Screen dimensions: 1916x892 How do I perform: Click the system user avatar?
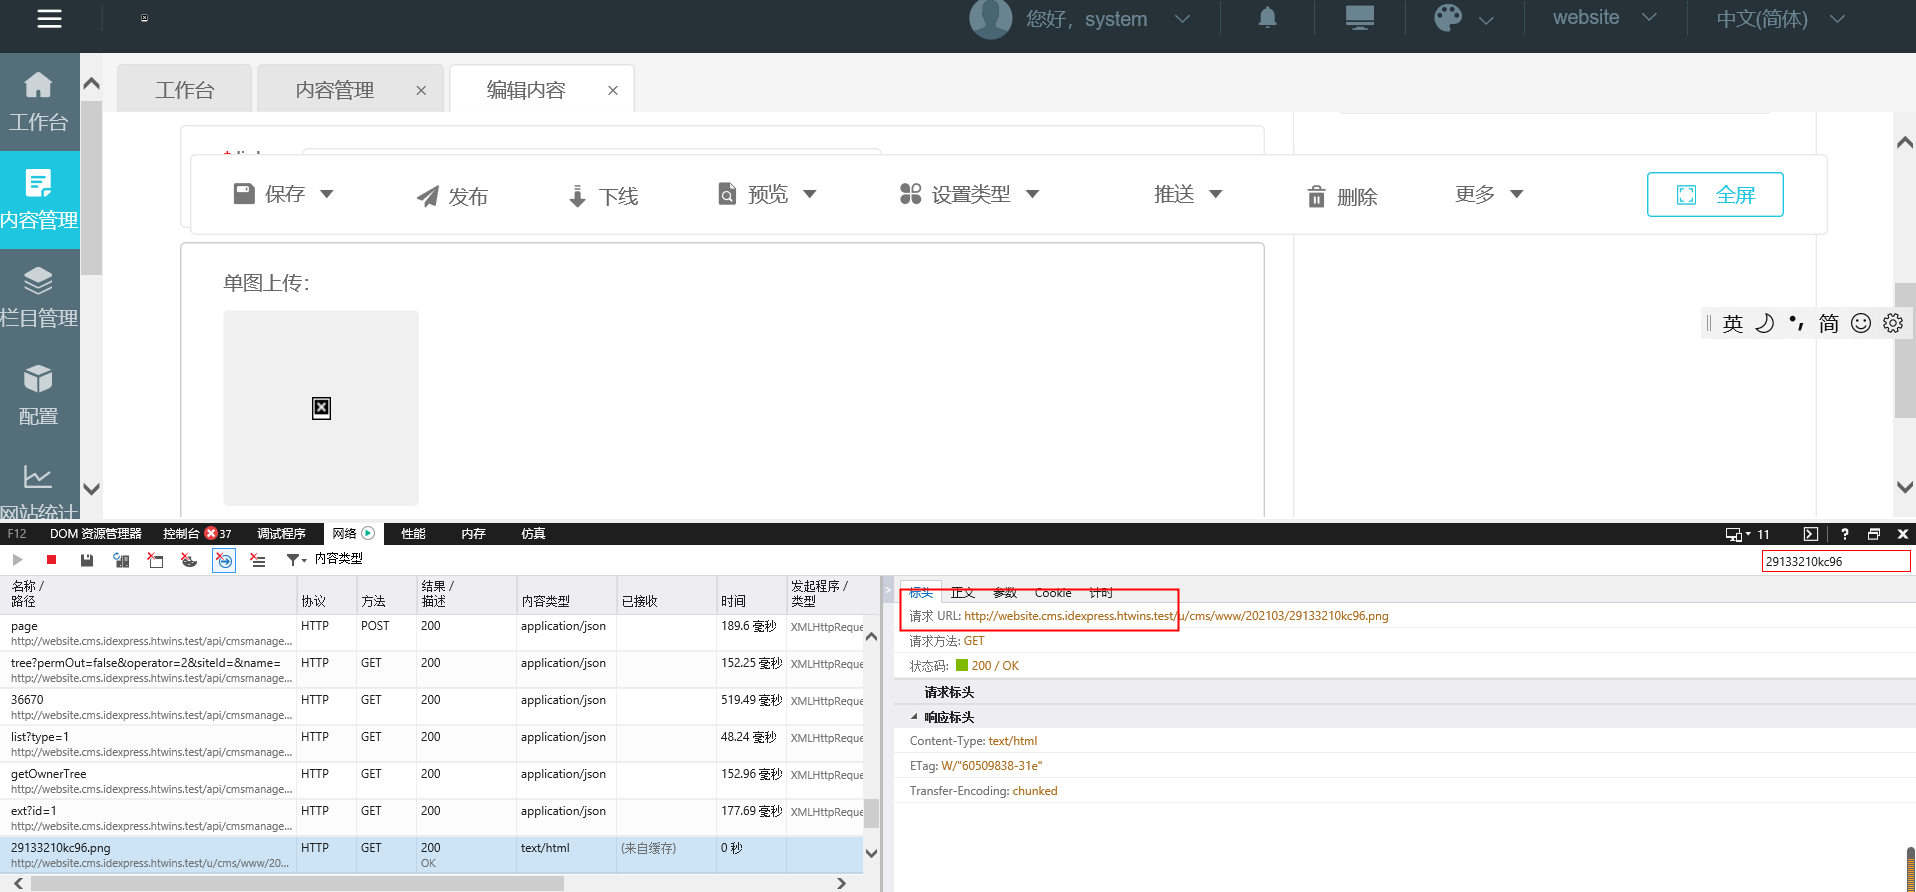pyautogui.click(x=991, y=18)
